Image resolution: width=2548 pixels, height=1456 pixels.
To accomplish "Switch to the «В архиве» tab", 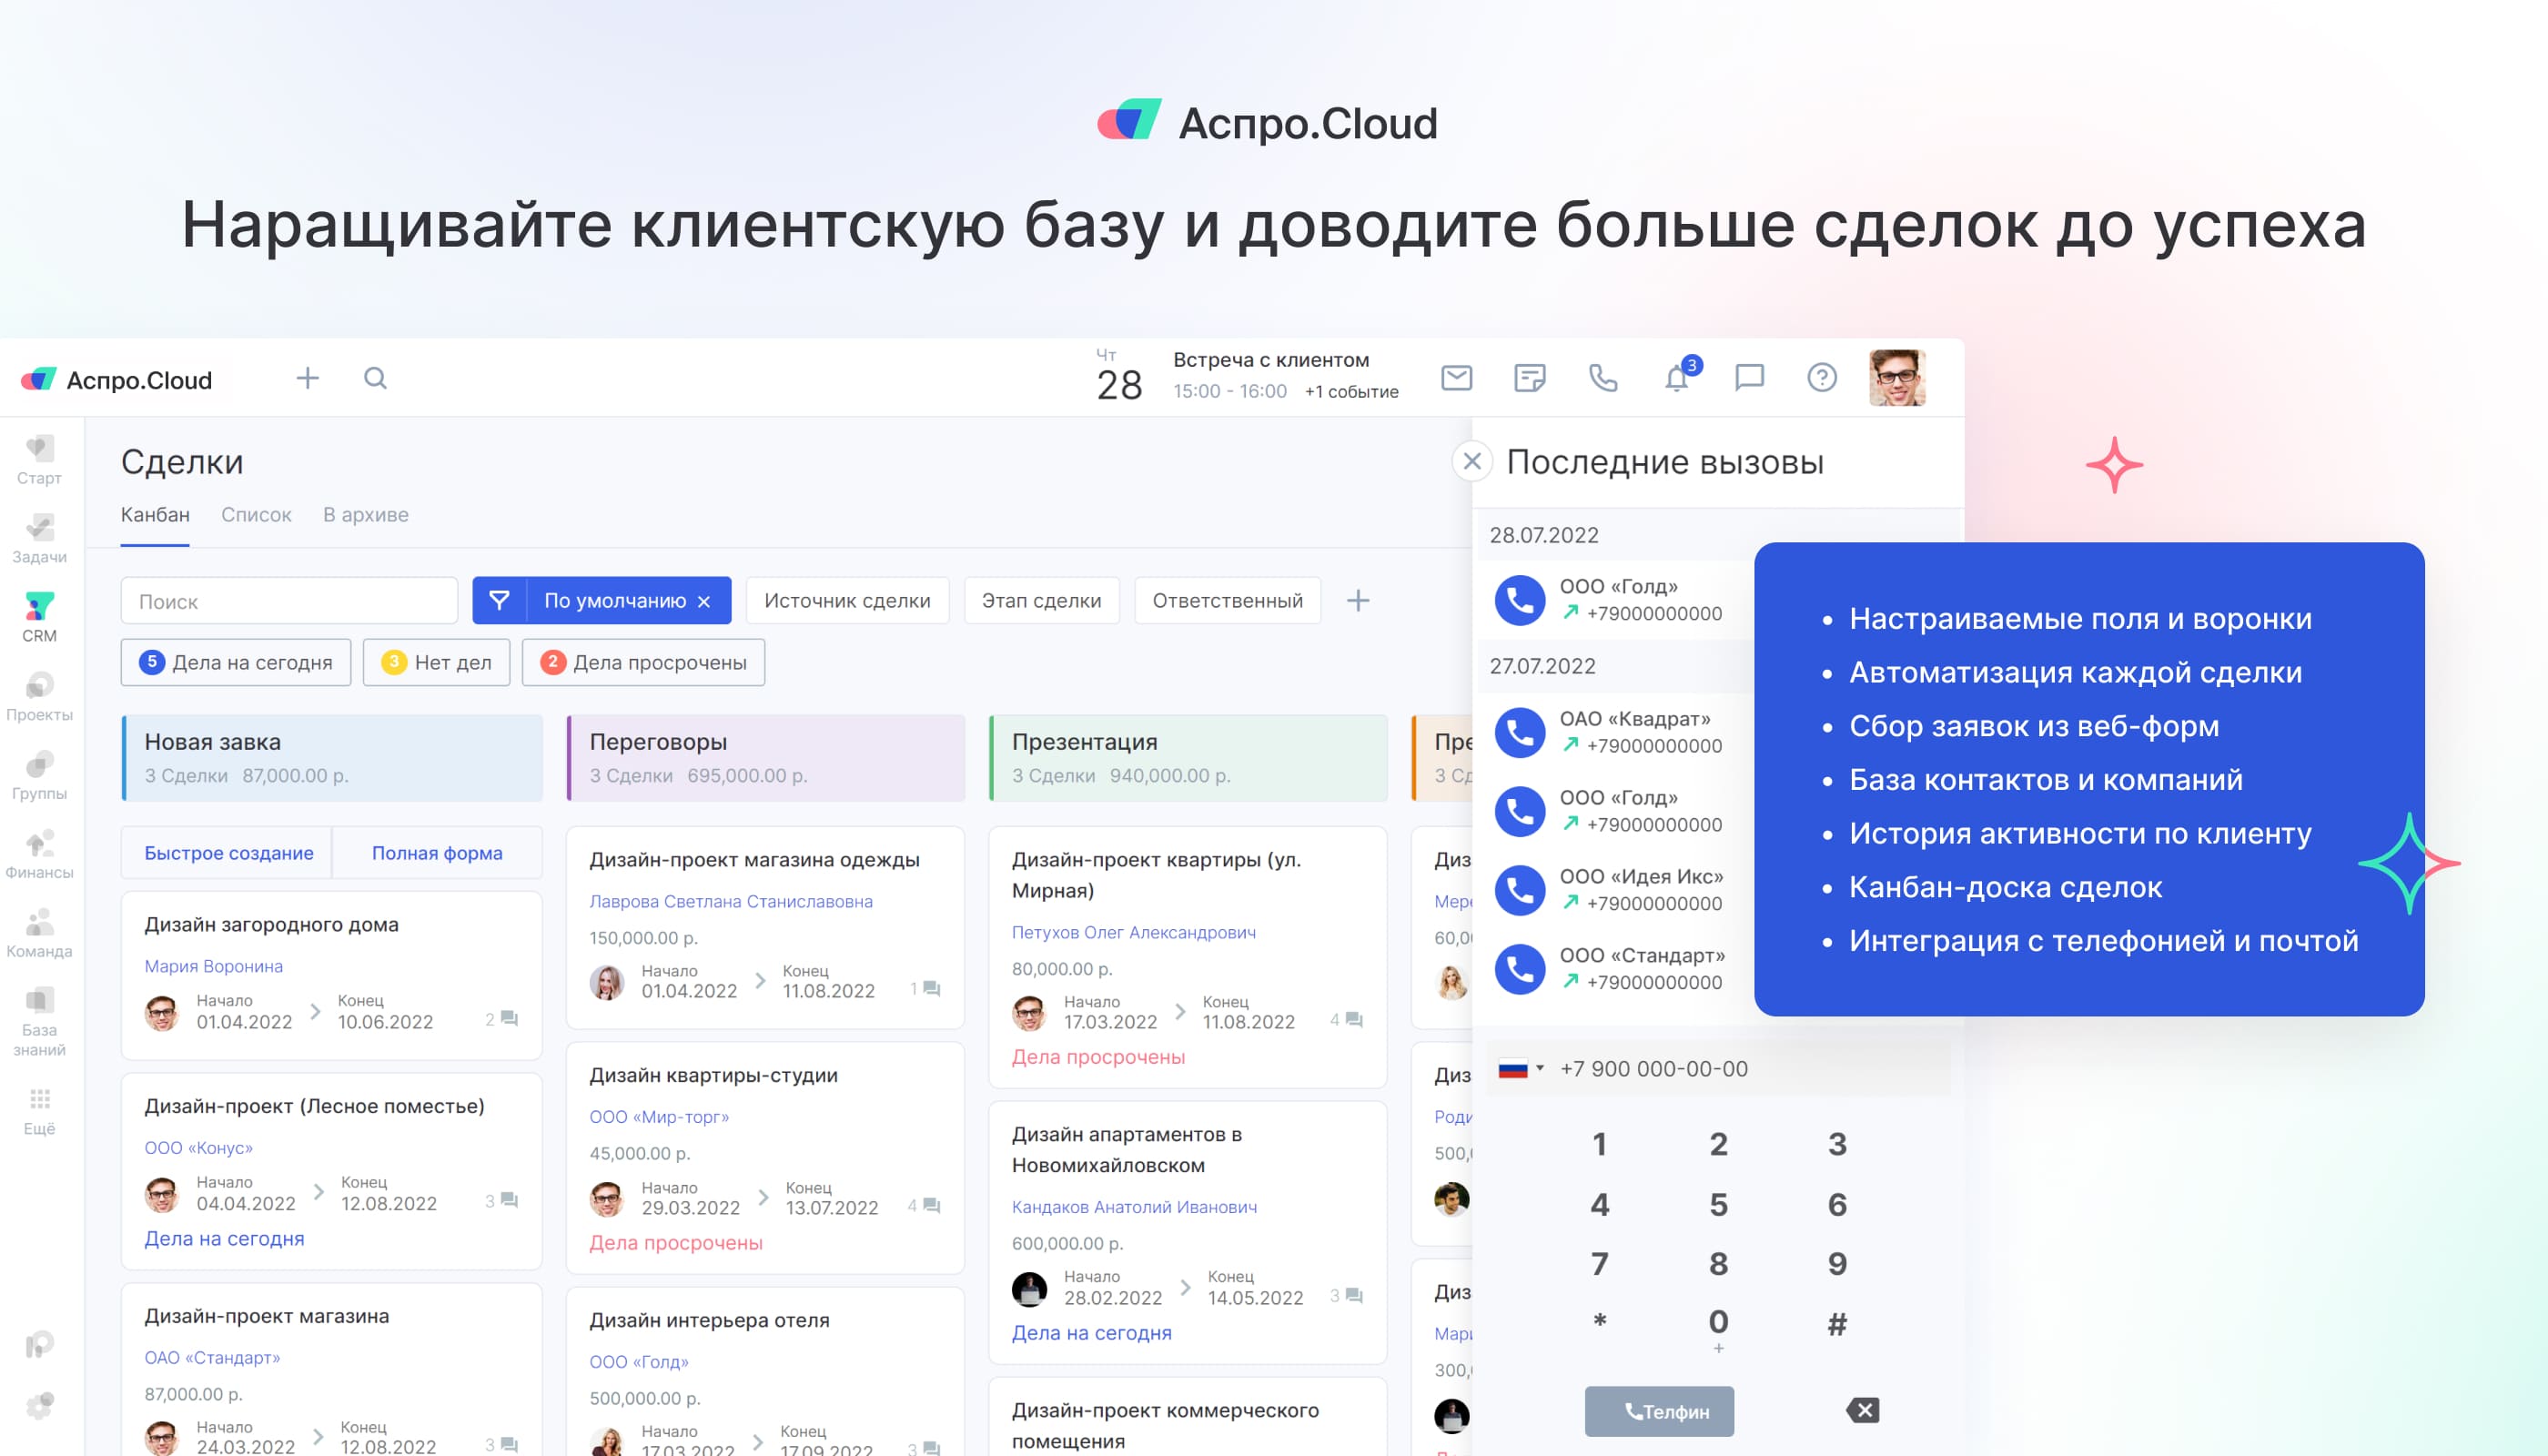I will (x=365, y=514).
